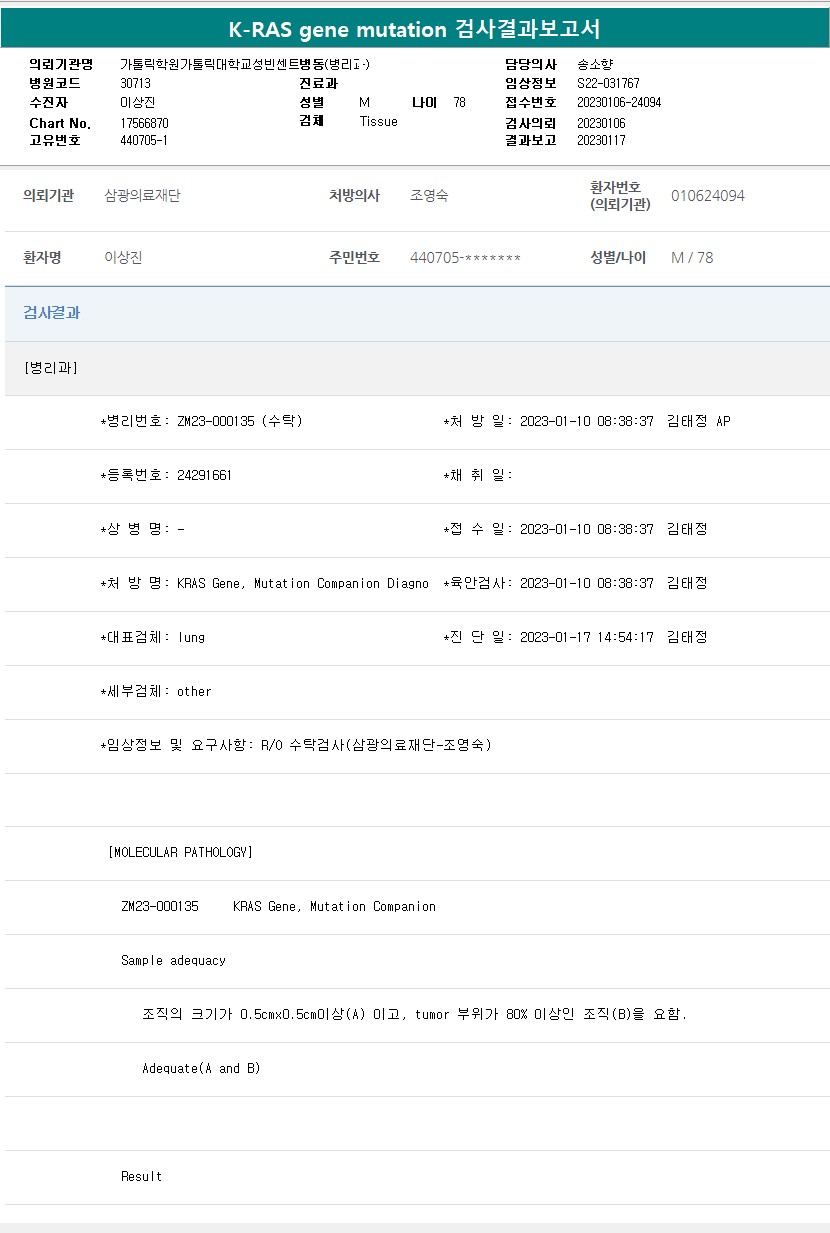Click the 고유번호 value 440705-1
The height and width of the screenshot is (1233, 830).
[144, 140]
